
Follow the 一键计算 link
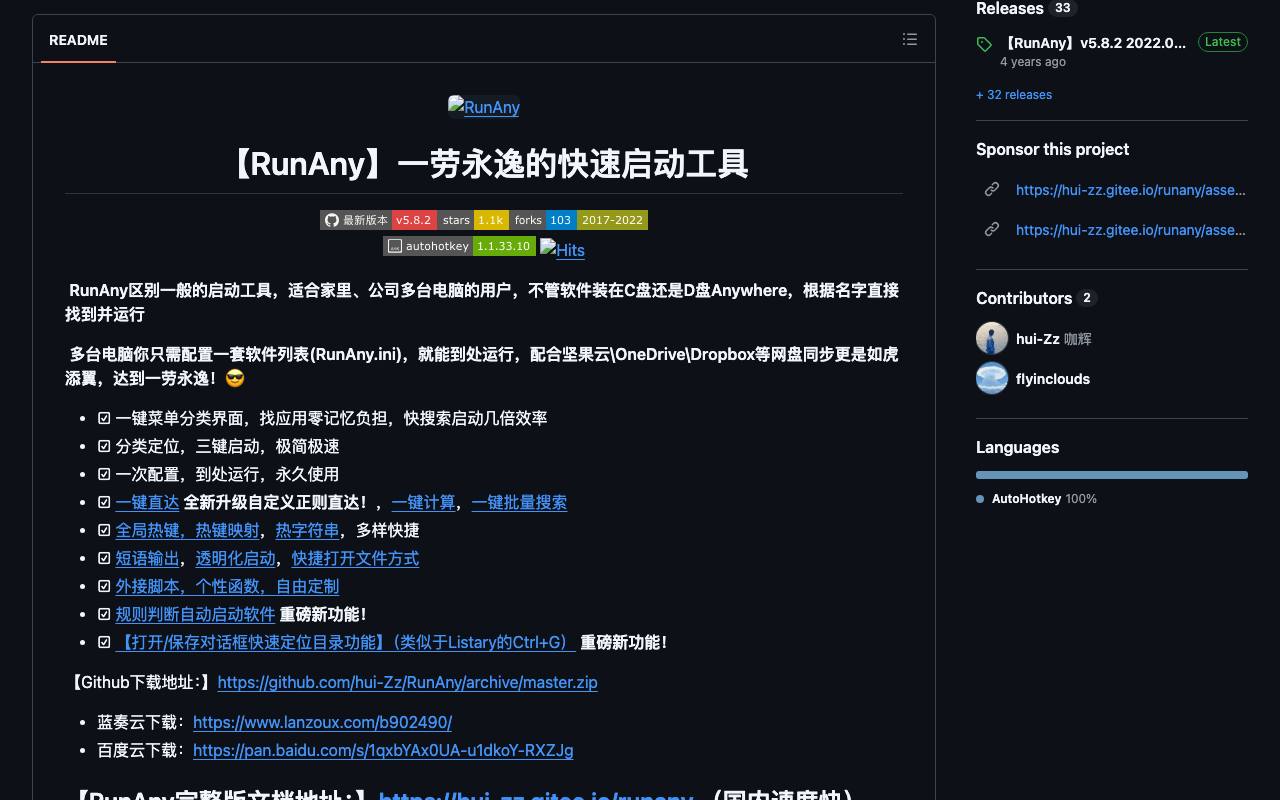(x=423, y=502)
